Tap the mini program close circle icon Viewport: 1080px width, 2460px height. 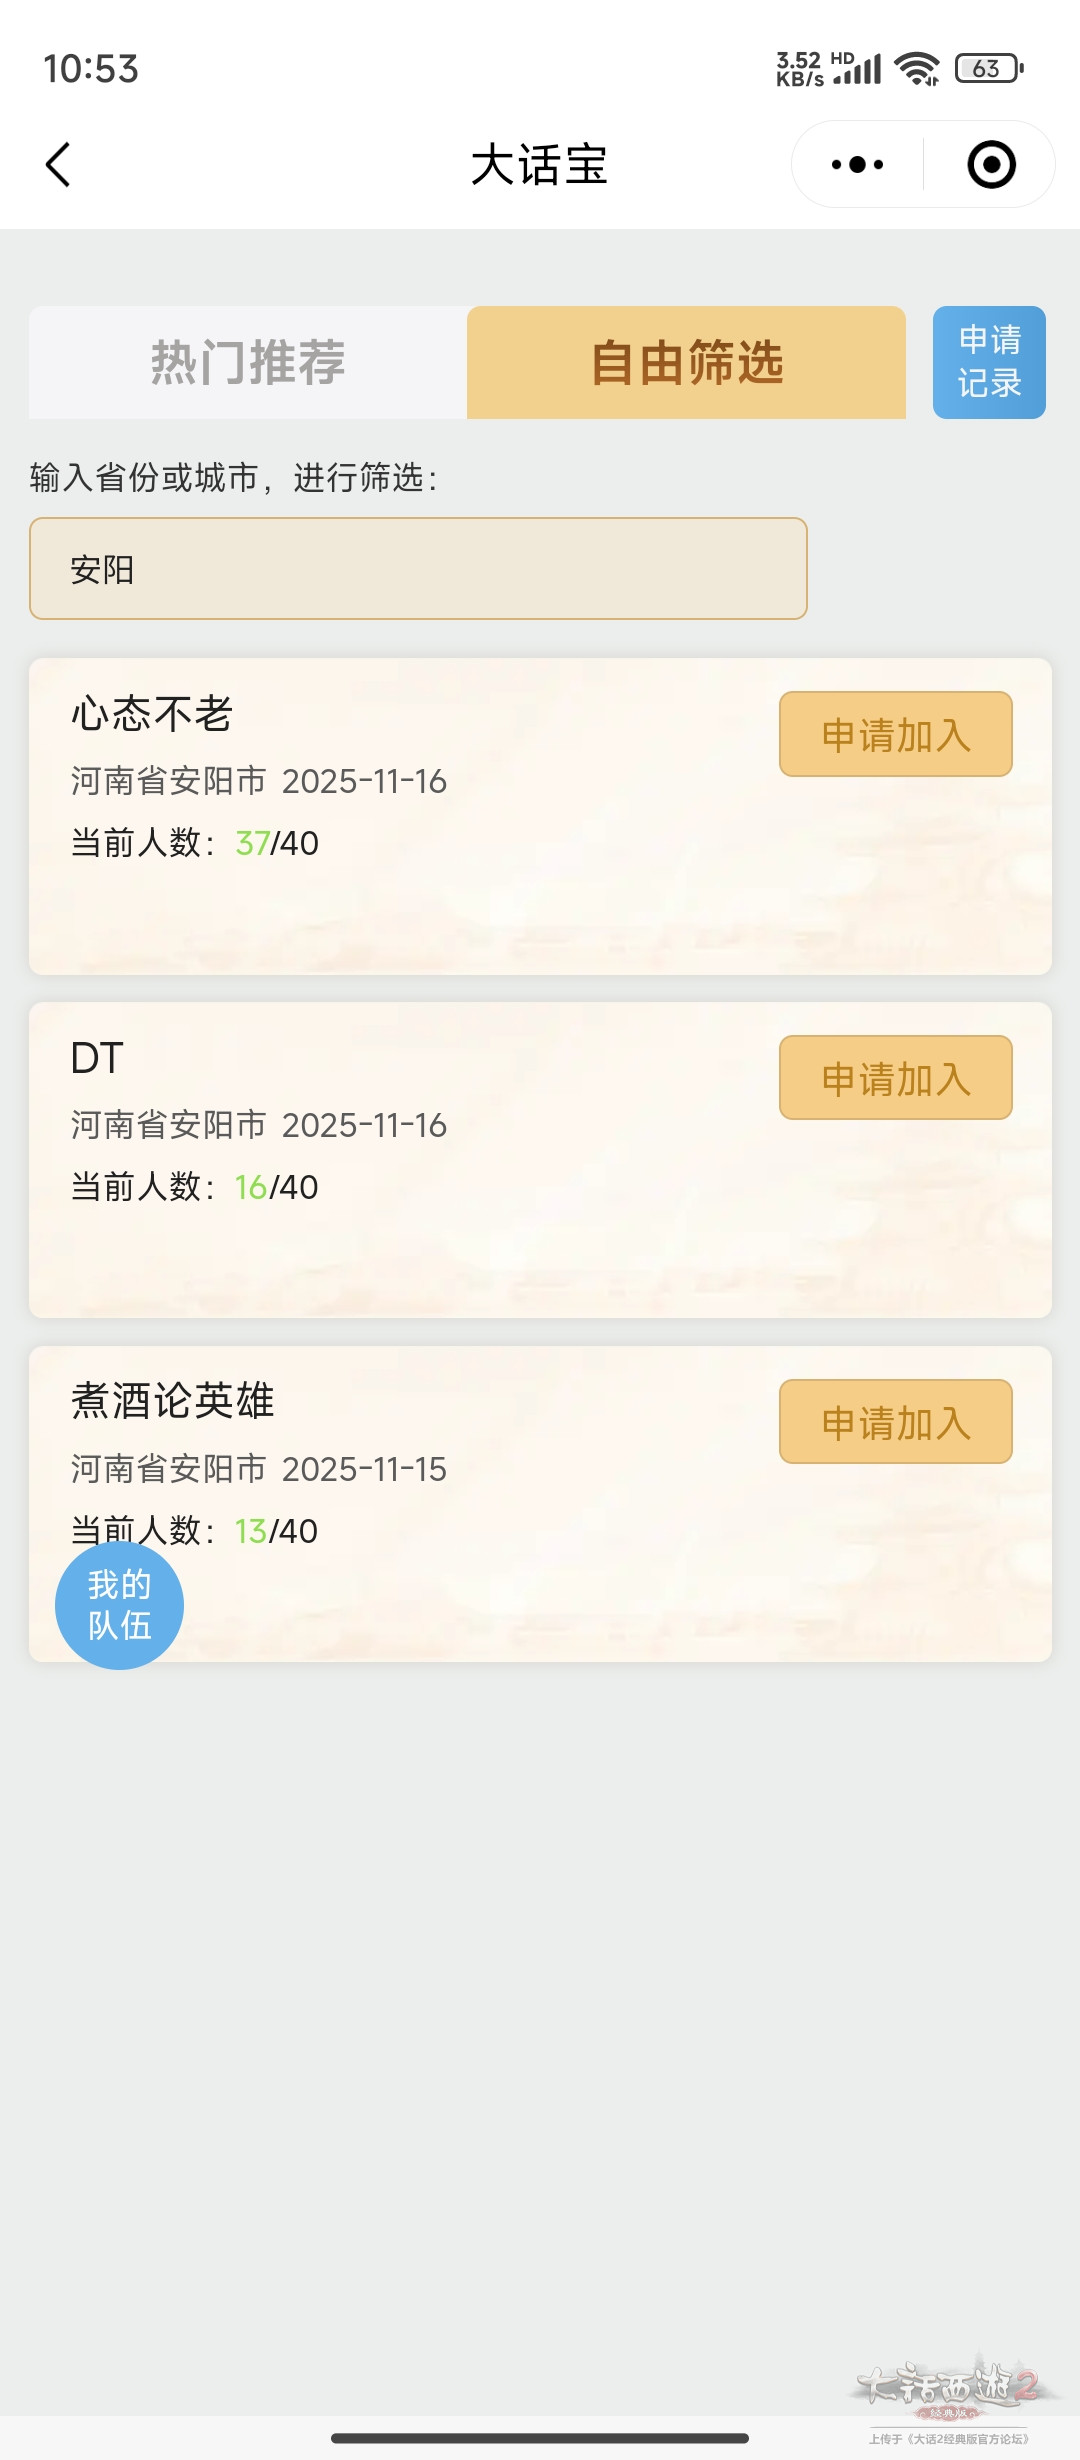point(991,165)
